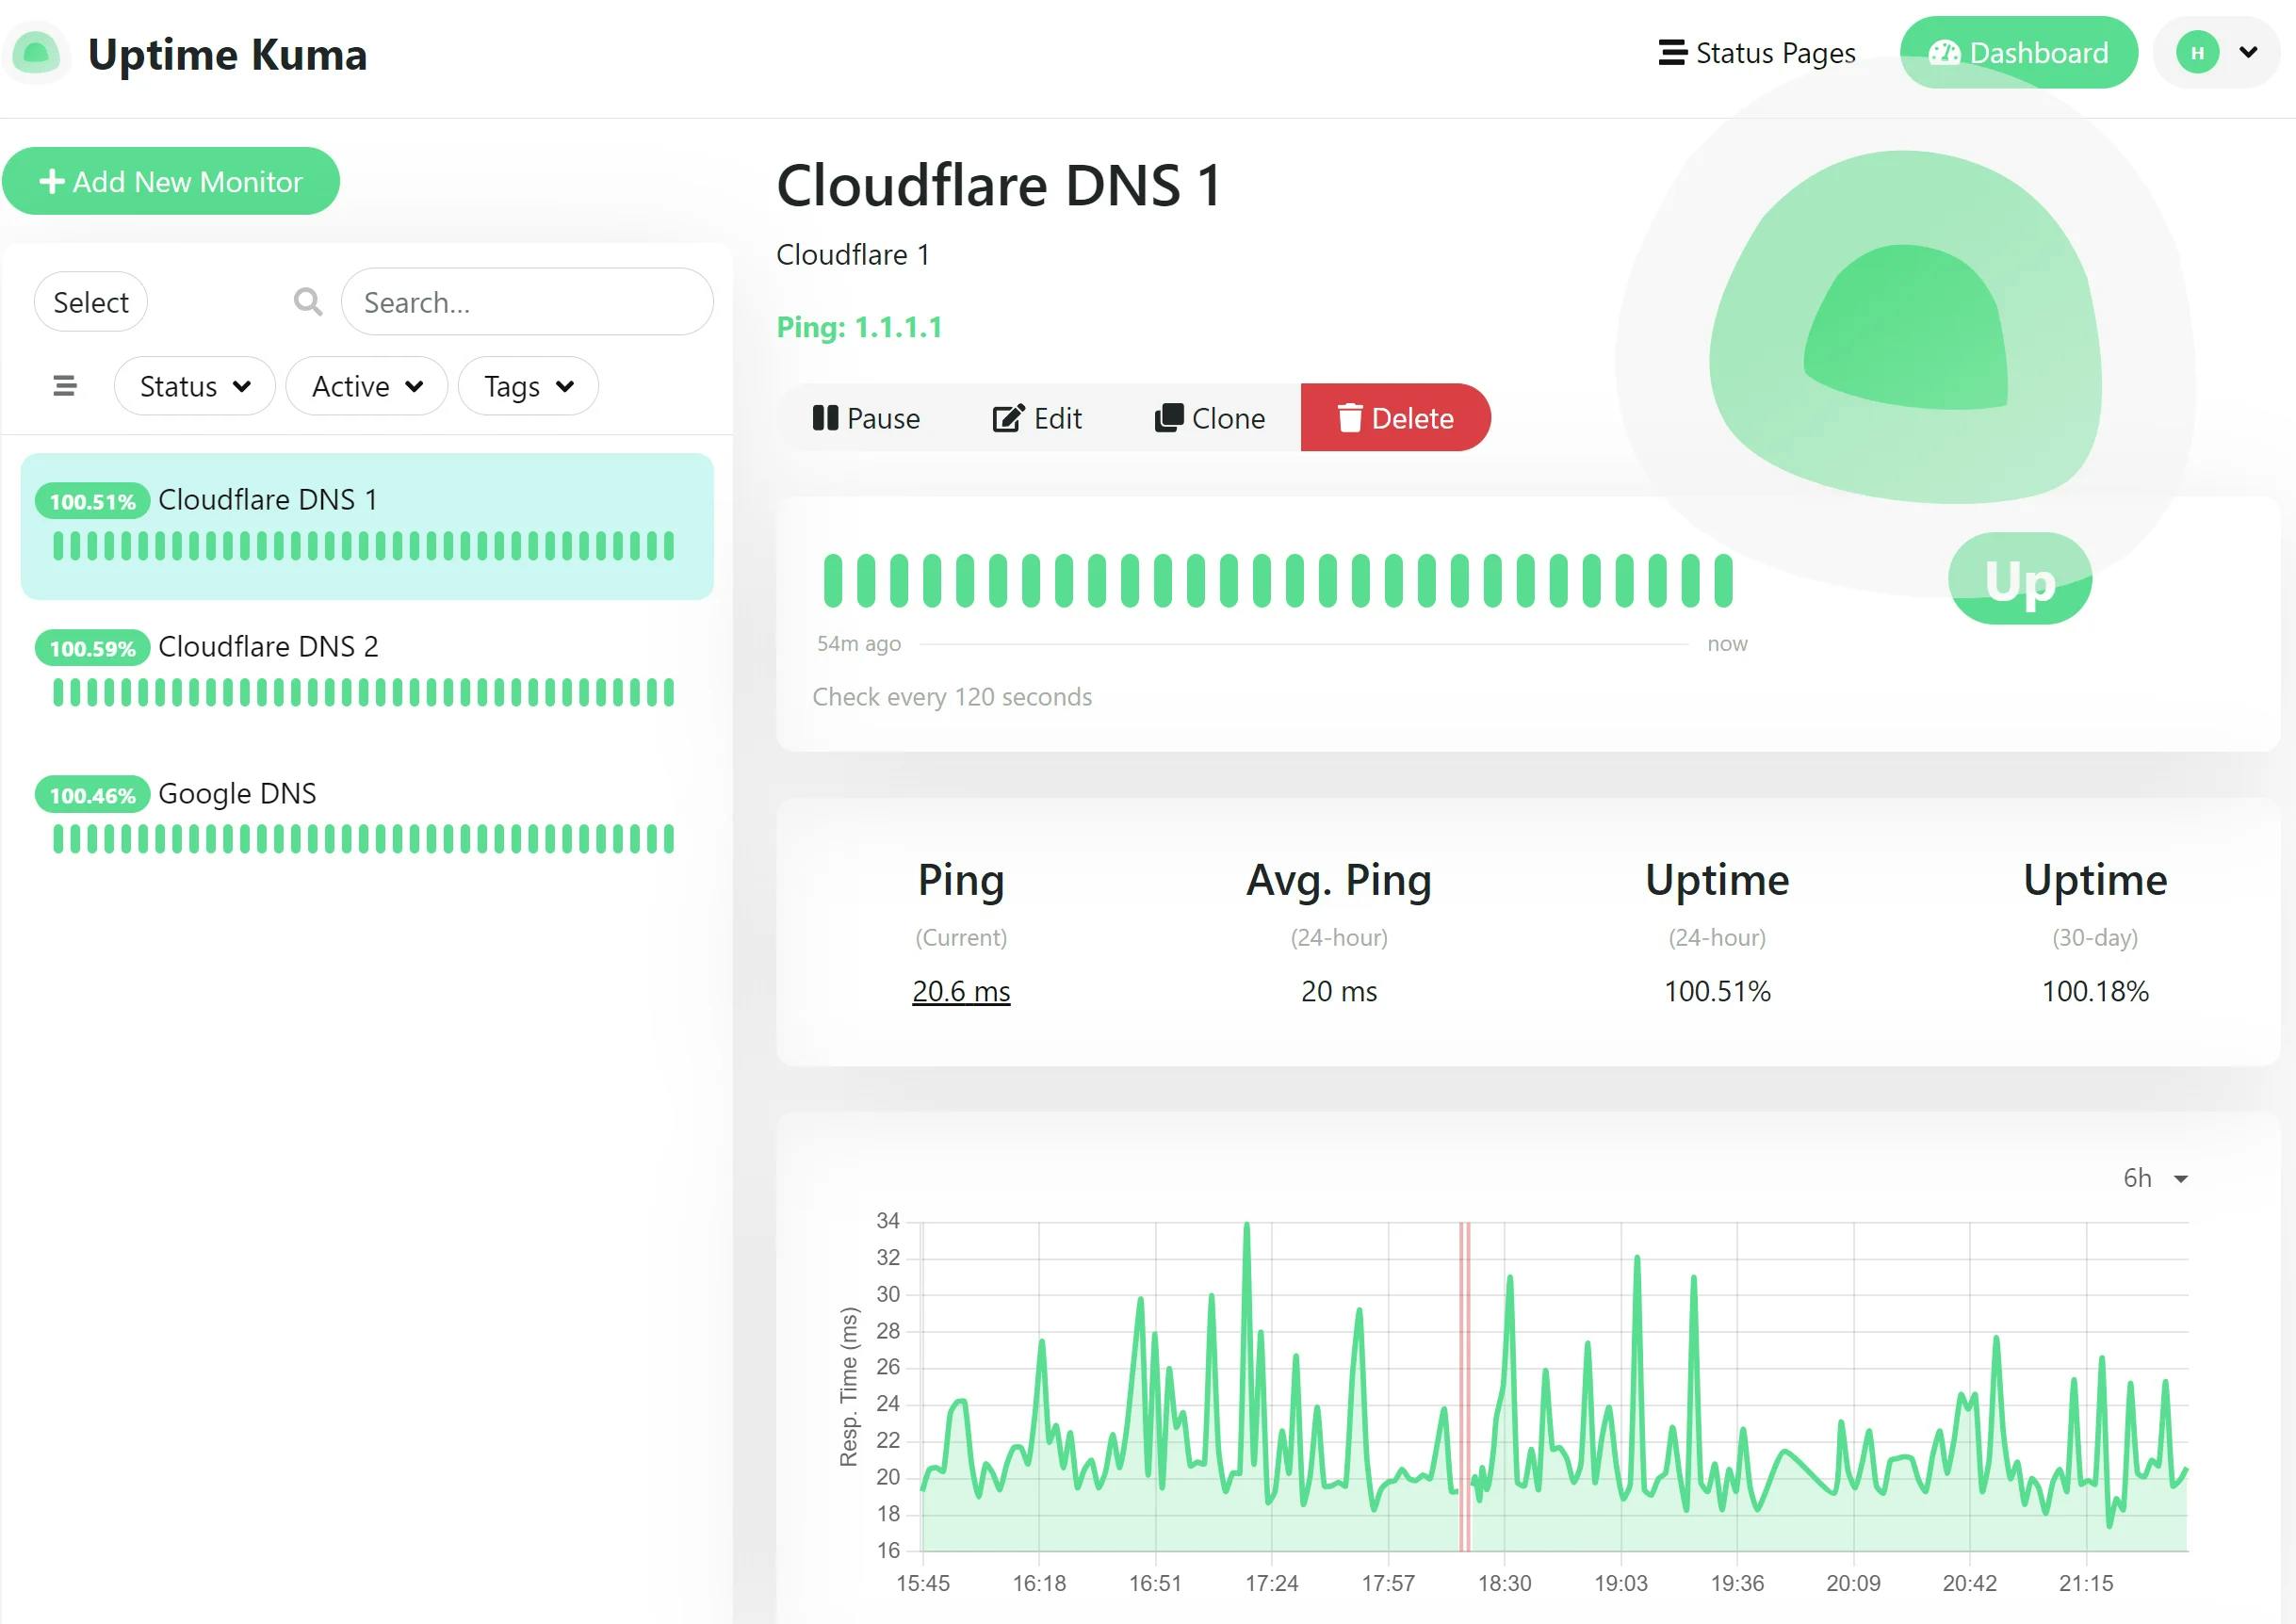Click the first heartbeat beat near 54m ago

coord(833,581)
